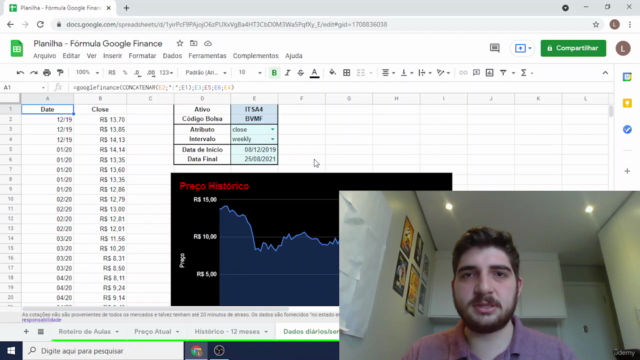
Task: Activate the paint format tool
Action: click(x=60, y=73)
